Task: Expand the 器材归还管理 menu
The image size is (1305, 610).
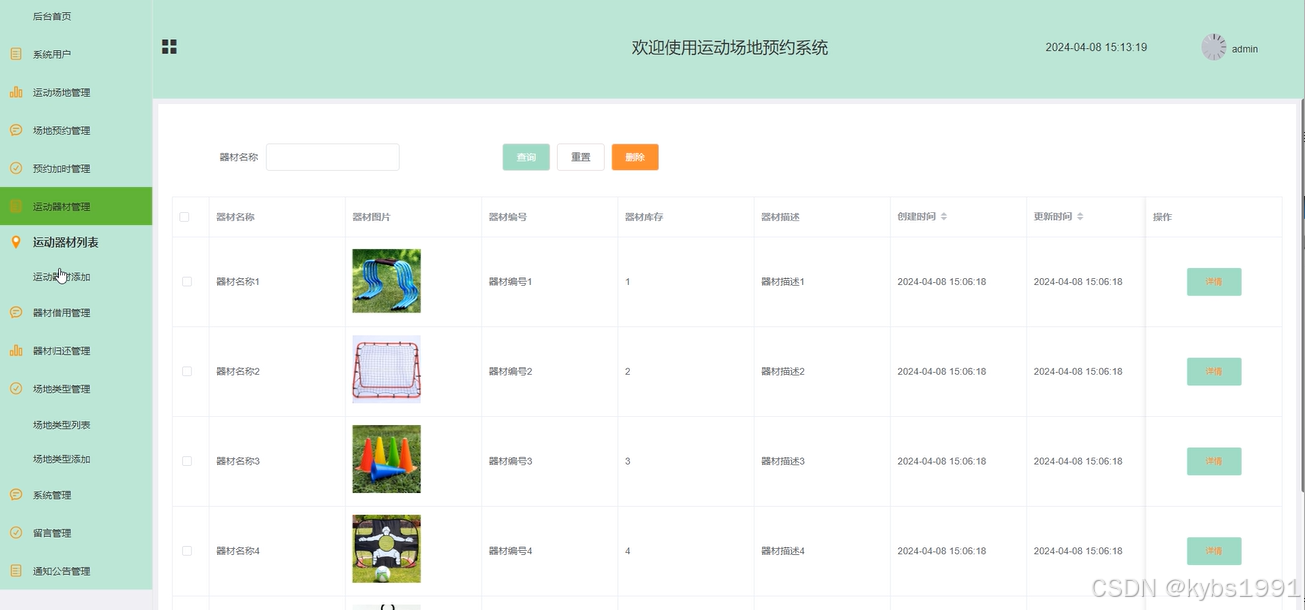Action: 76,350
